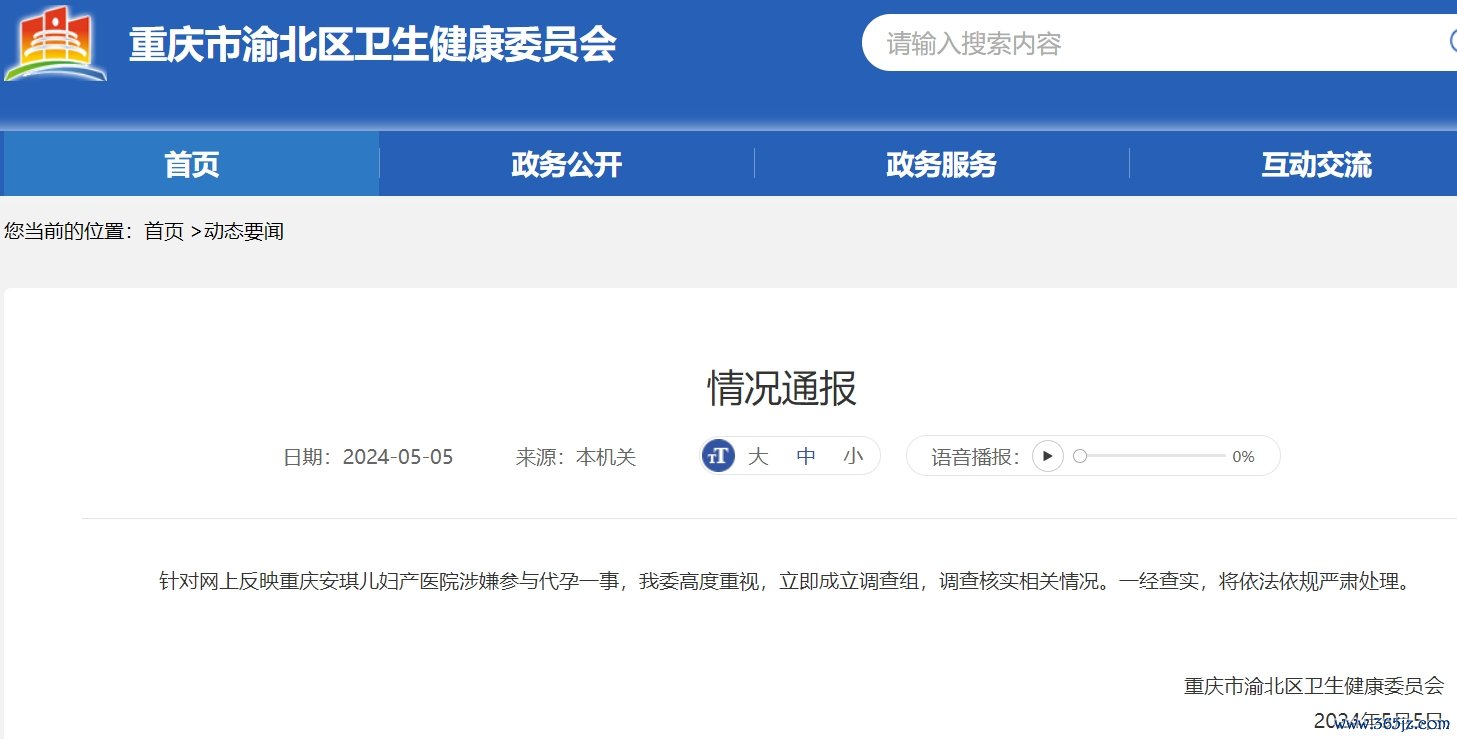The width and height of the screenshot is (1457, 739).
Task: Click the font size тT icon
Action: click(718, 456)
